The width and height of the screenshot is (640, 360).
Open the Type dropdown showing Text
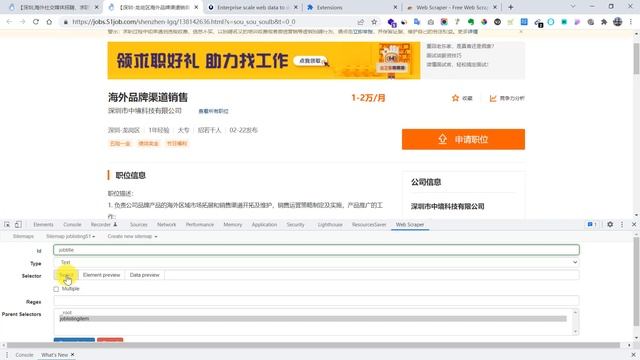click(316, 262)
